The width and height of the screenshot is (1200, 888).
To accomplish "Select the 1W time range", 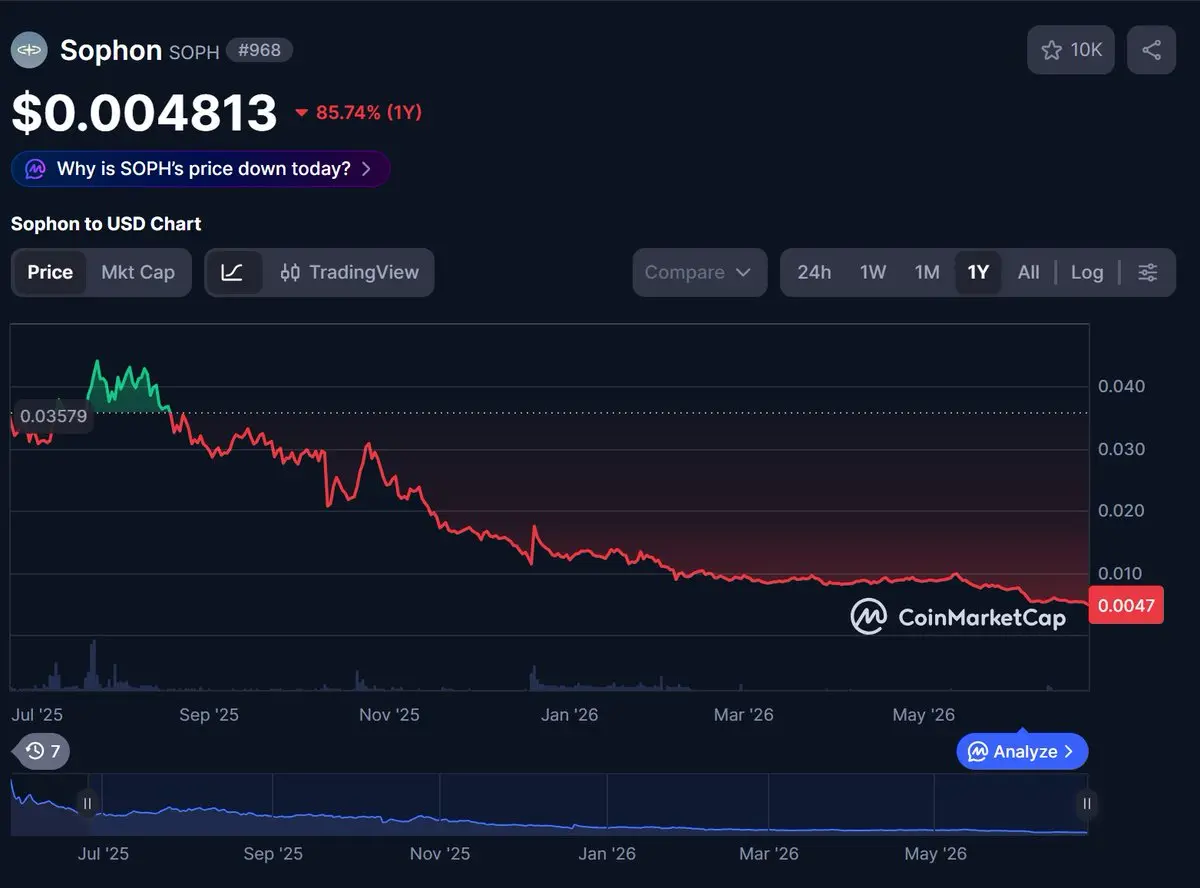I will pyautogui.click(x=873, y=272).
